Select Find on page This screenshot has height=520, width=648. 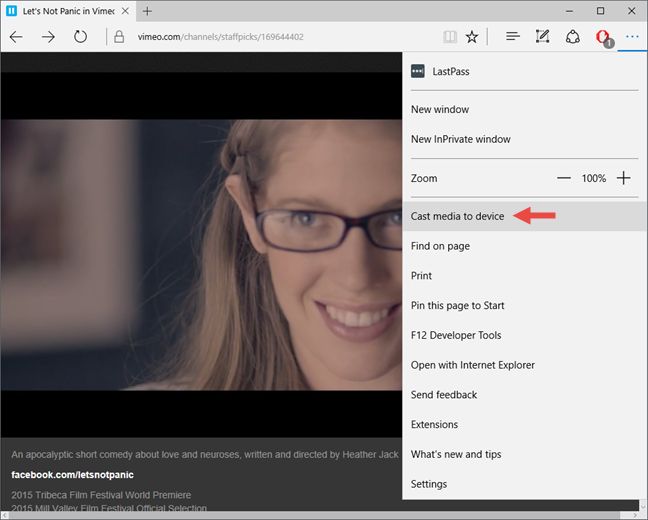524,246
